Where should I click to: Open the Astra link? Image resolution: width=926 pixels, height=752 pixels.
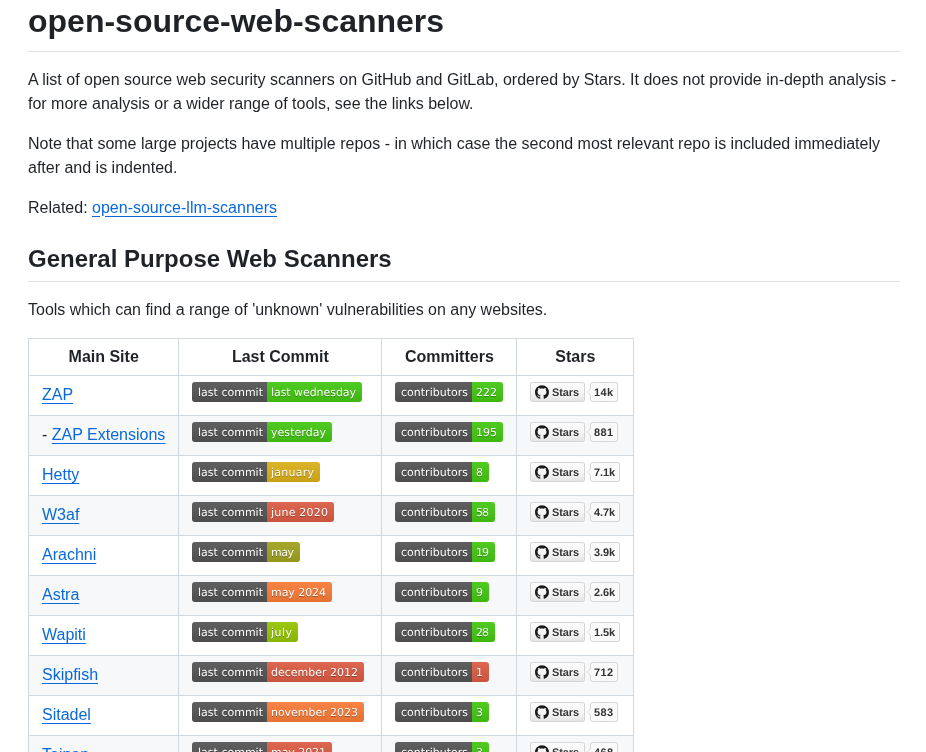click(x=60, y=595)
